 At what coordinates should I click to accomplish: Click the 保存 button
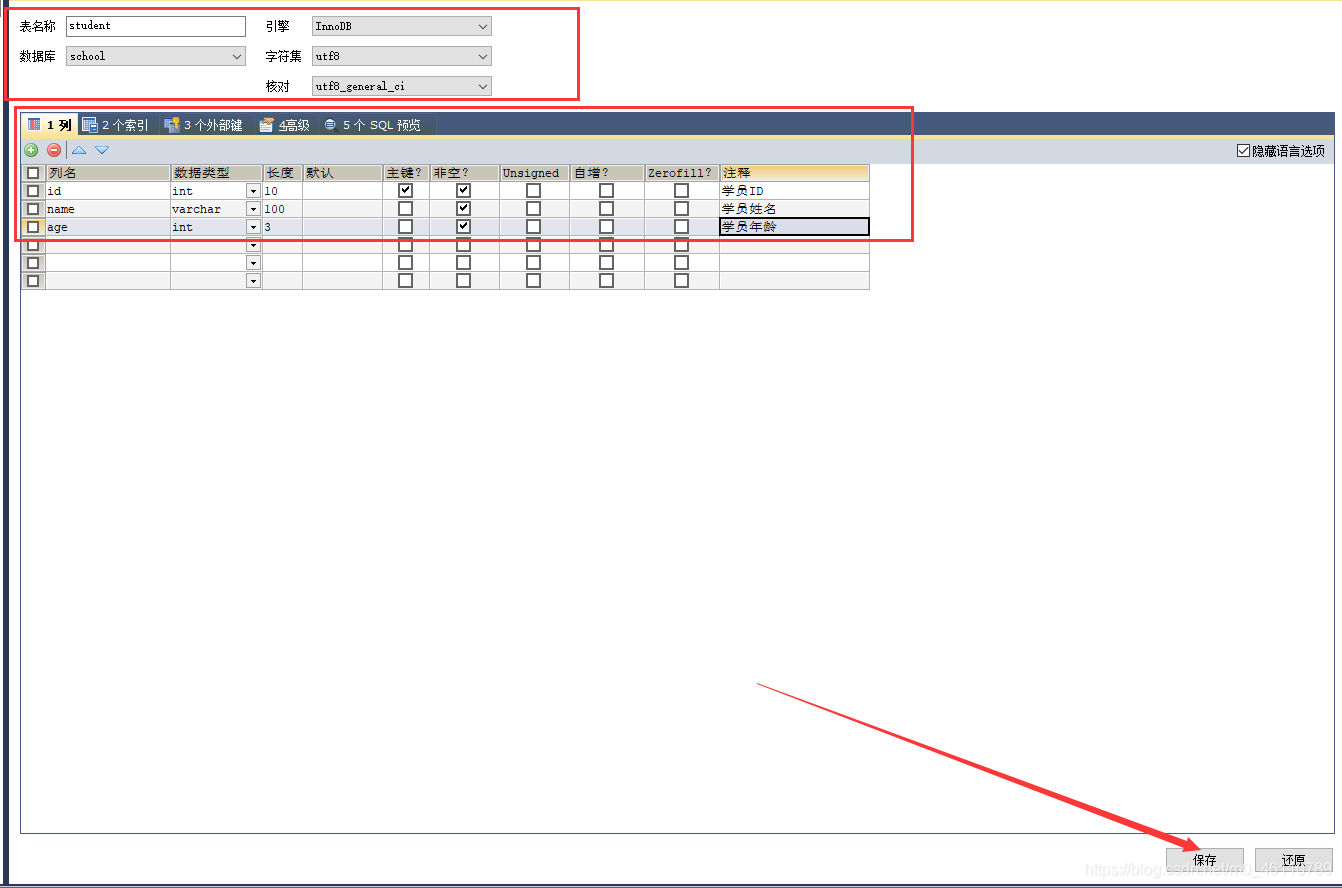(1205, 860)
